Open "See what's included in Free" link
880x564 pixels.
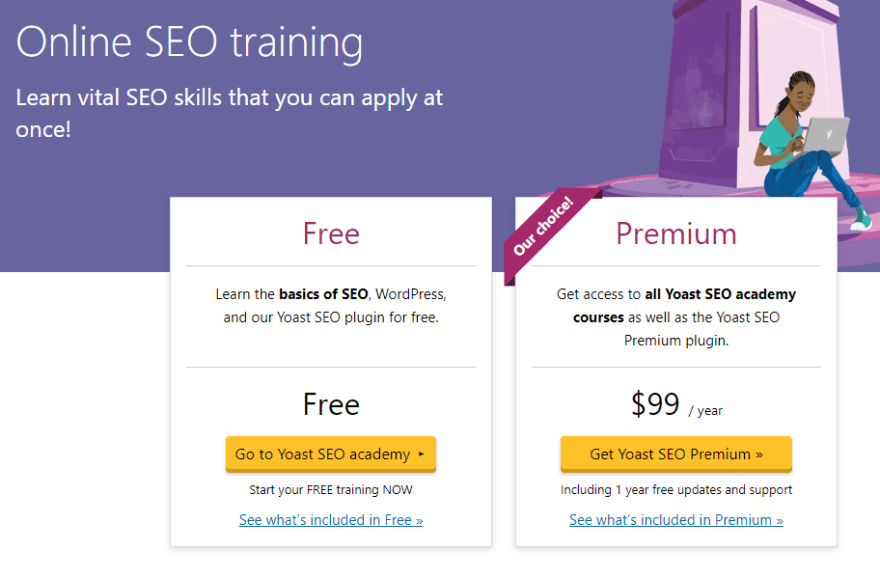[330, 520]
